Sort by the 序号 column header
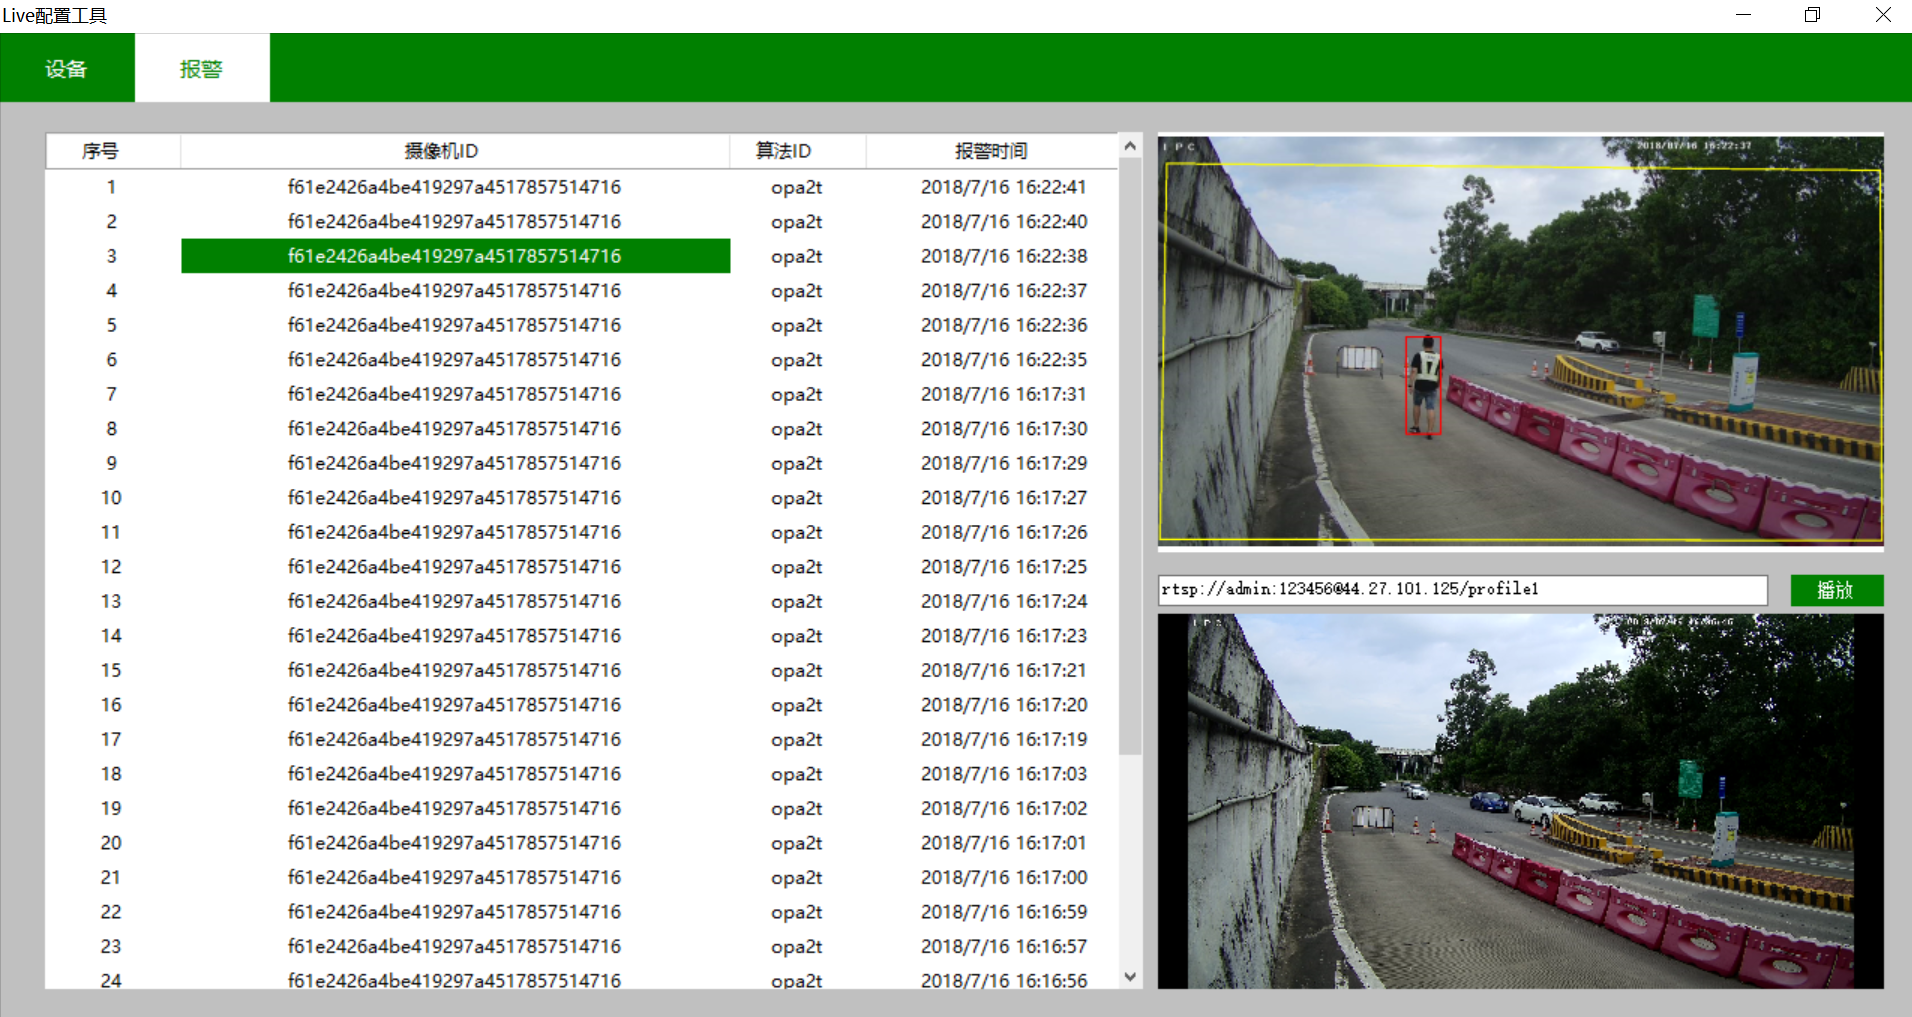 pyautogui.click(x=112, y=151)
